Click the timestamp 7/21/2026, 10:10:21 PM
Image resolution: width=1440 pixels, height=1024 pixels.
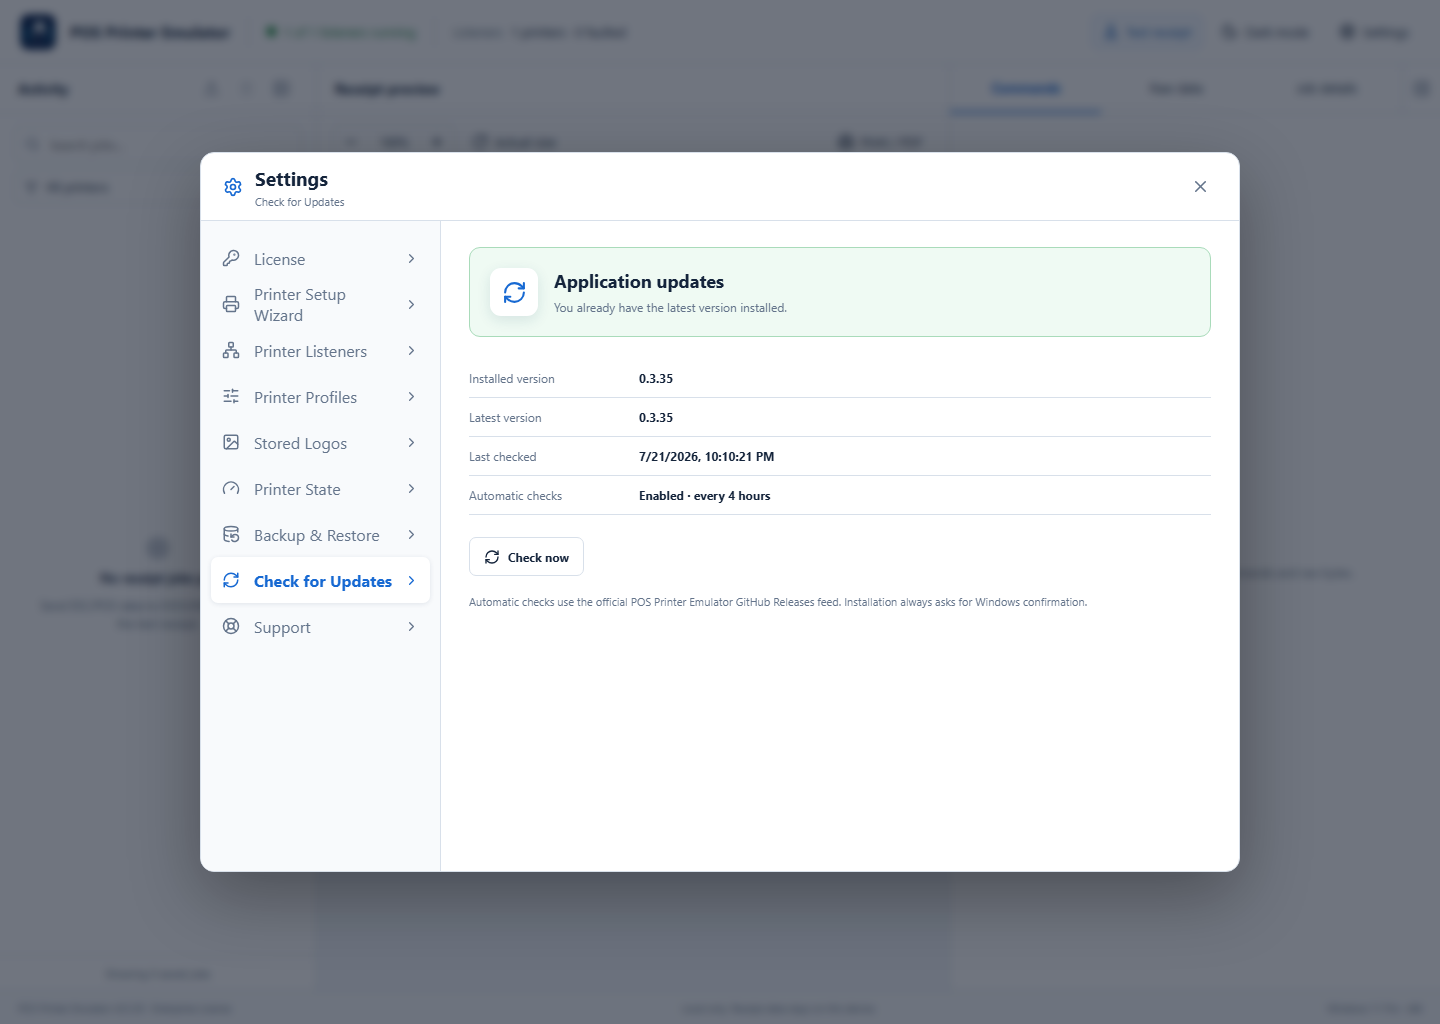707,457
